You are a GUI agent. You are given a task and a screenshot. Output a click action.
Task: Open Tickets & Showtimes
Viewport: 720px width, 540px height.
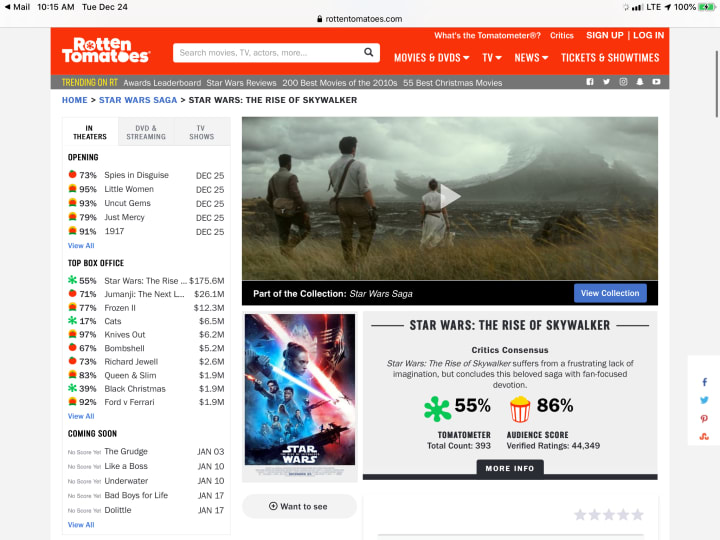[x=610, y=58]
